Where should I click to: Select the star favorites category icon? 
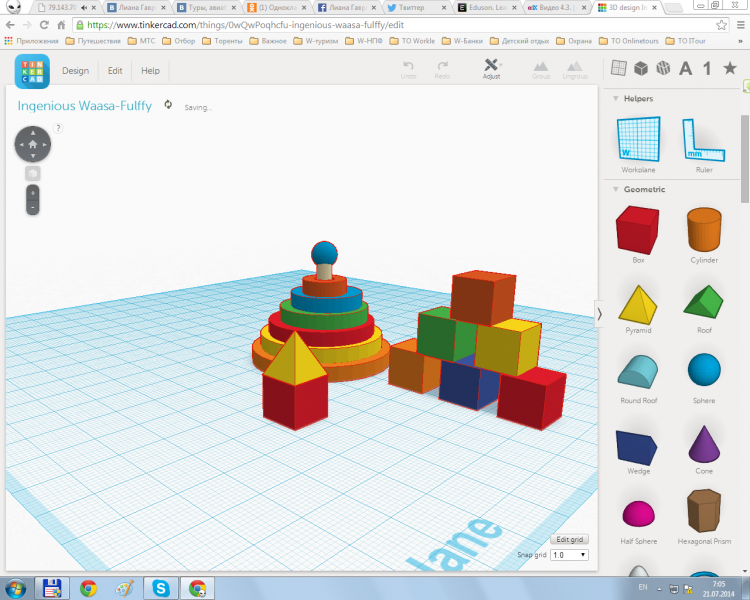[x=730, y=68]
